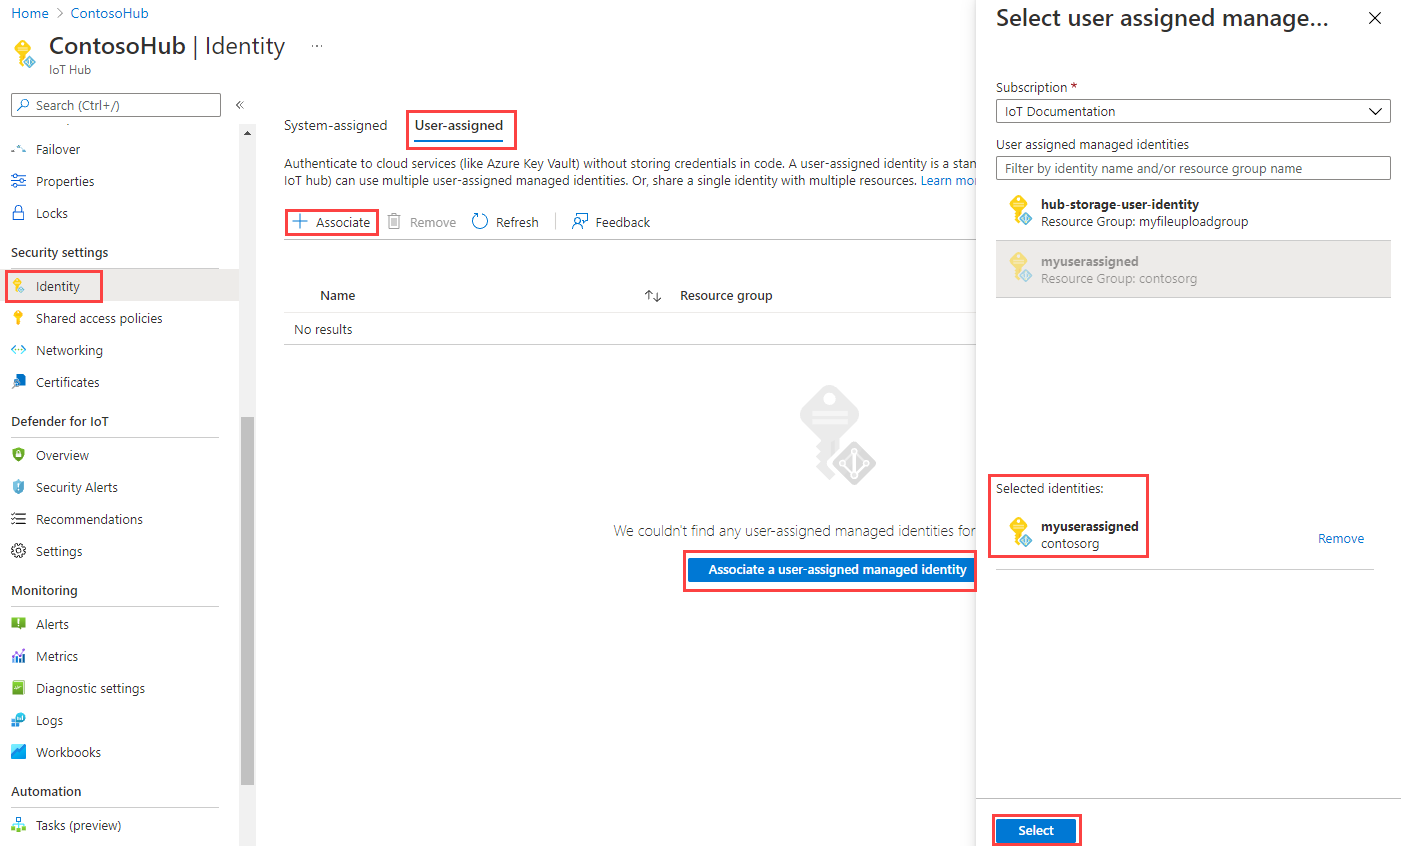
Task: Open Failover in the sidebar
Action: [58, 149]
